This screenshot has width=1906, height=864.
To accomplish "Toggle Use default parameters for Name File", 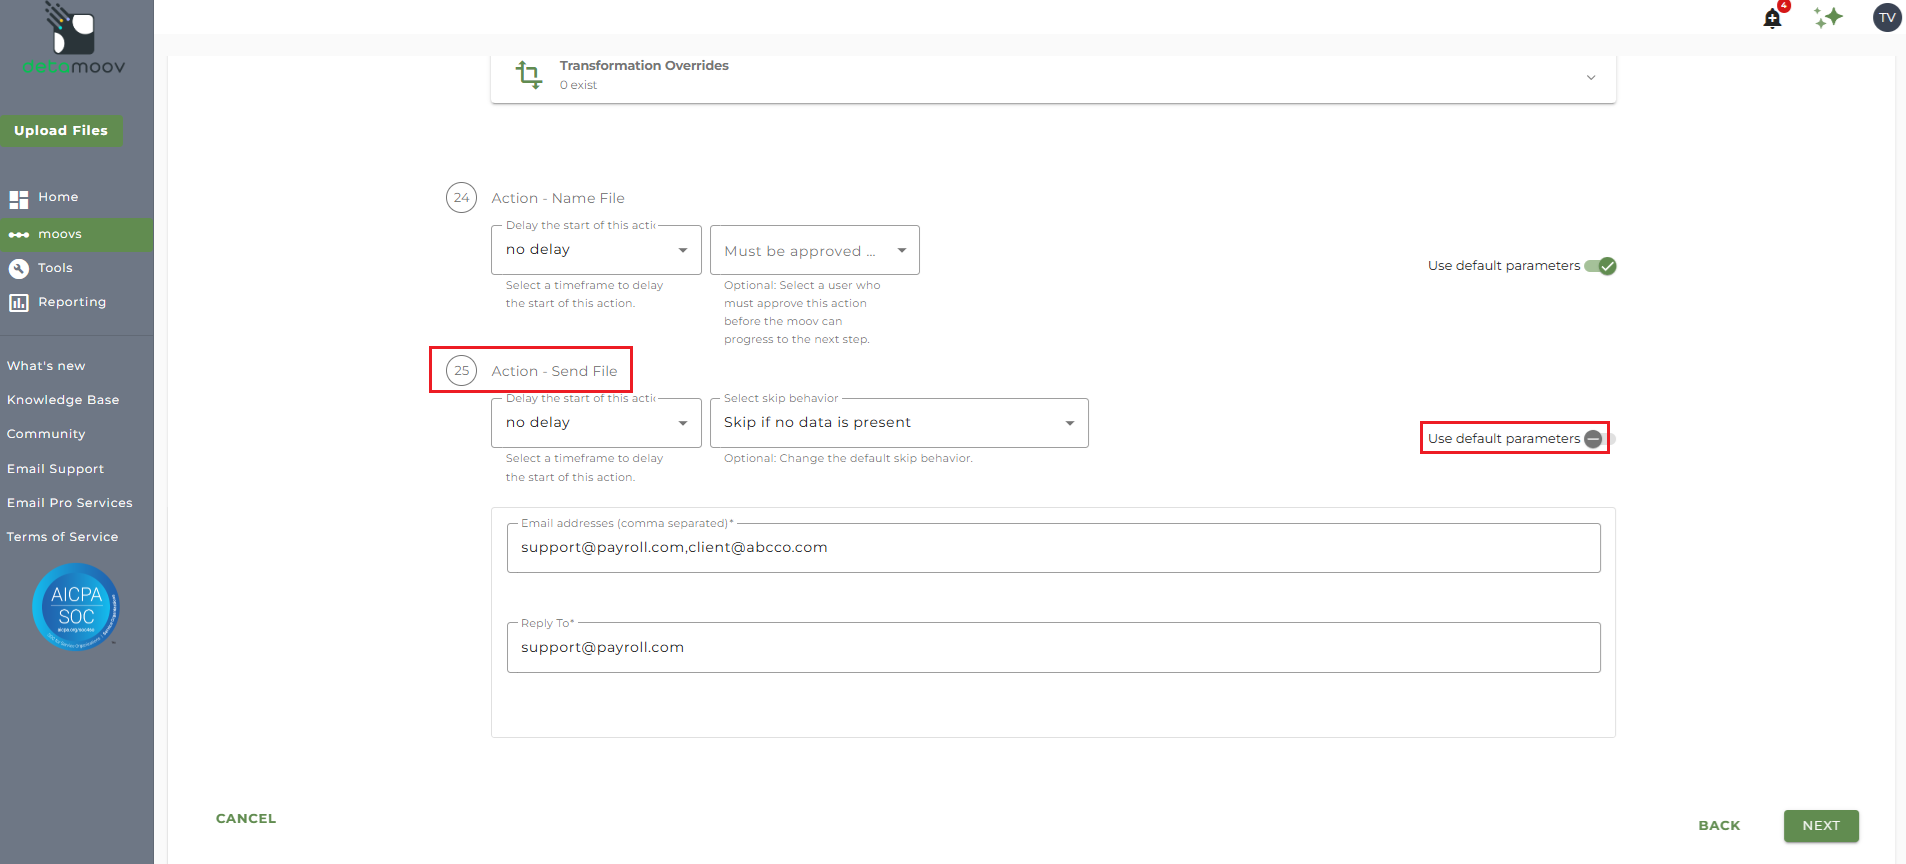I will point(1600,266).
